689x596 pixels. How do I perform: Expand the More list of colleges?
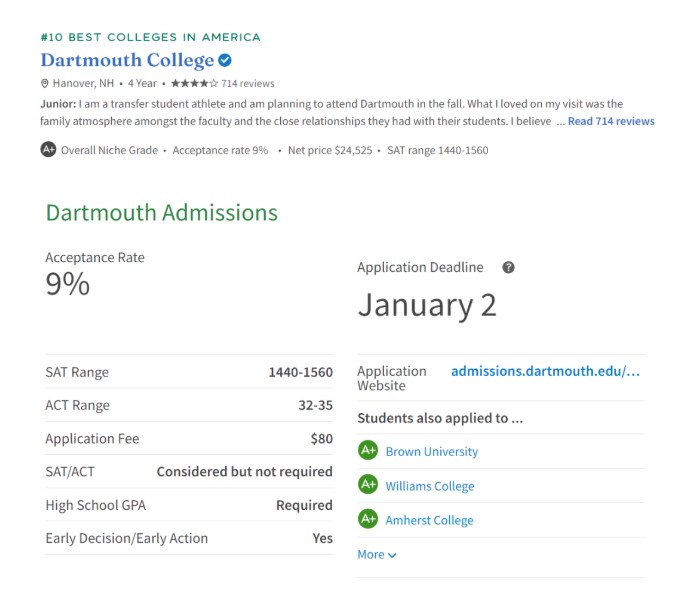click(377, 555)
